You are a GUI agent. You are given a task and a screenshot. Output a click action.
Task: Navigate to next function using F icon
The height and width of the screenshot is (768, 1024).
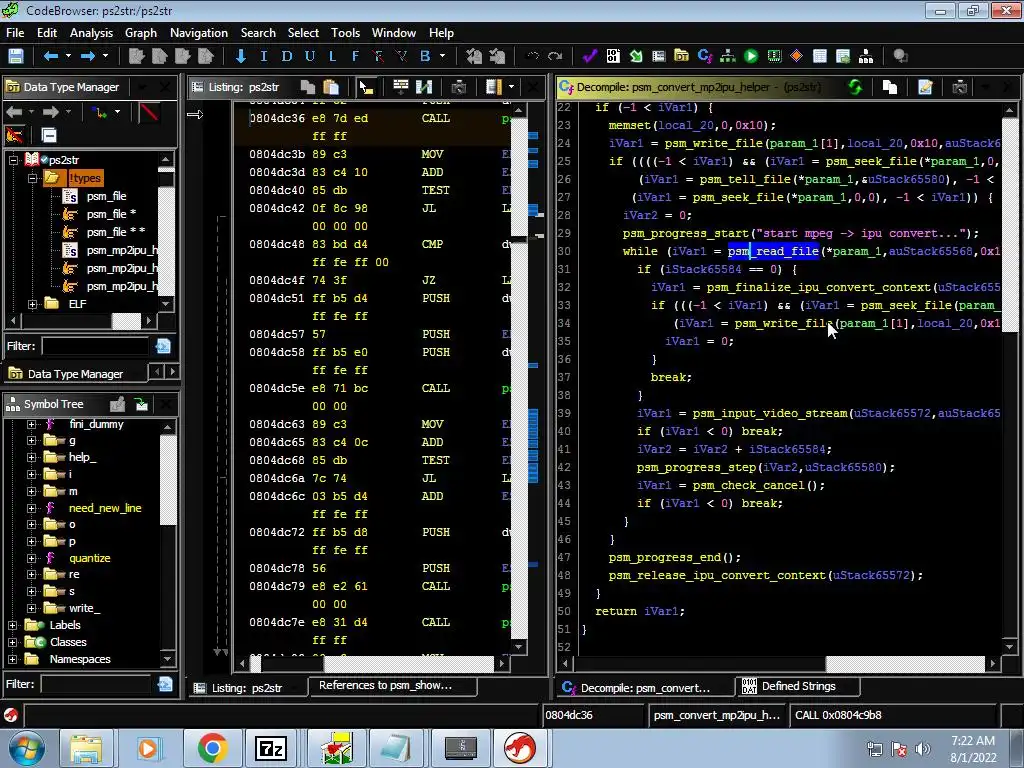355,56
